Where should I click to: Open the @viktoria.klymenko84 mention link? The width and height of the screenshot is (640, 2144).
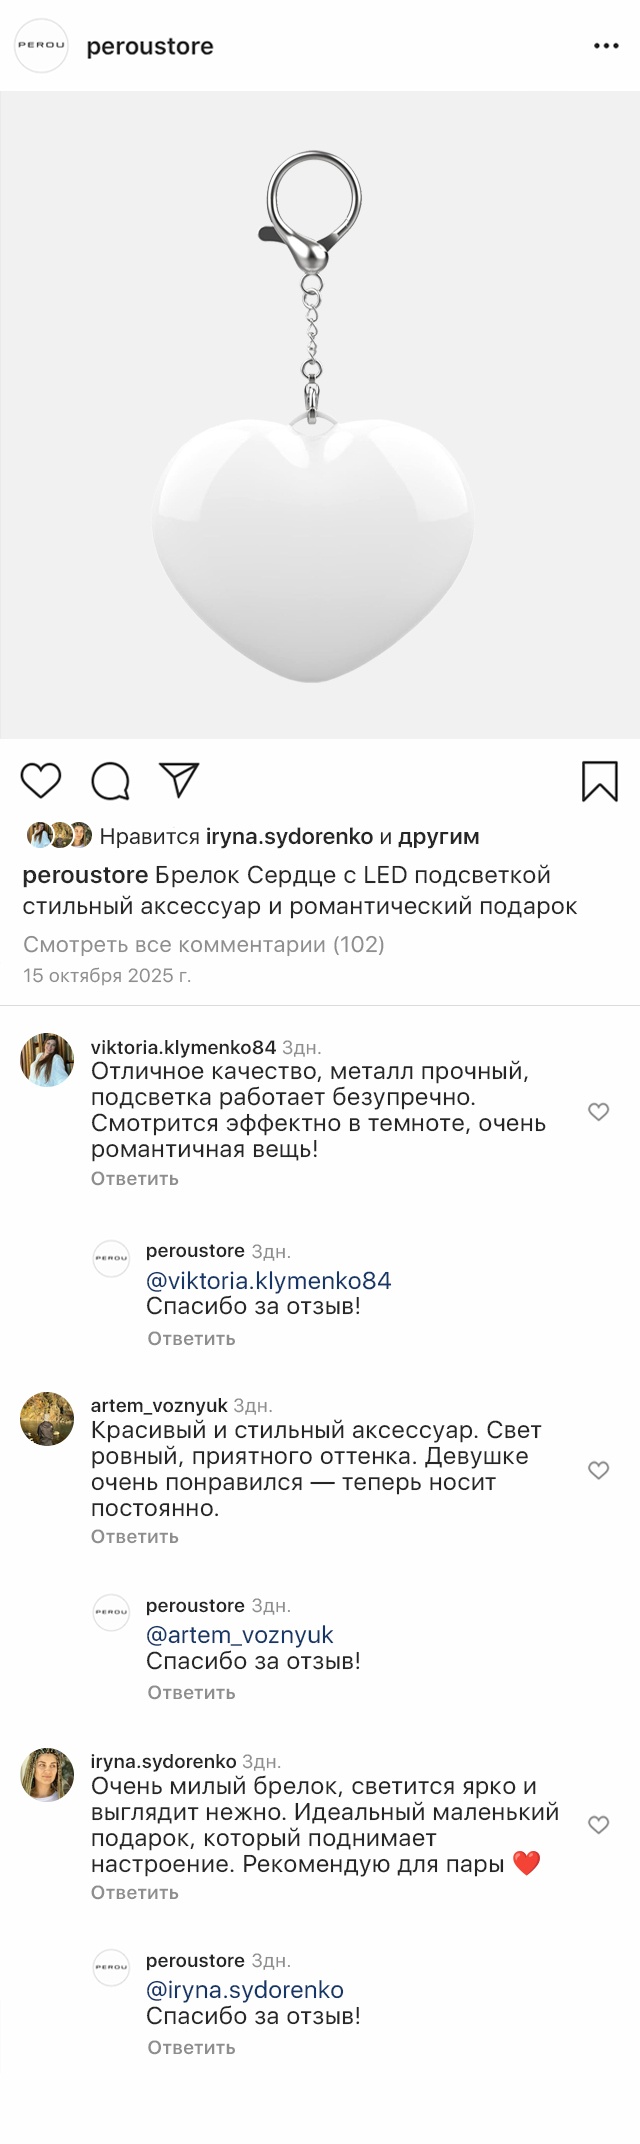268,1280
